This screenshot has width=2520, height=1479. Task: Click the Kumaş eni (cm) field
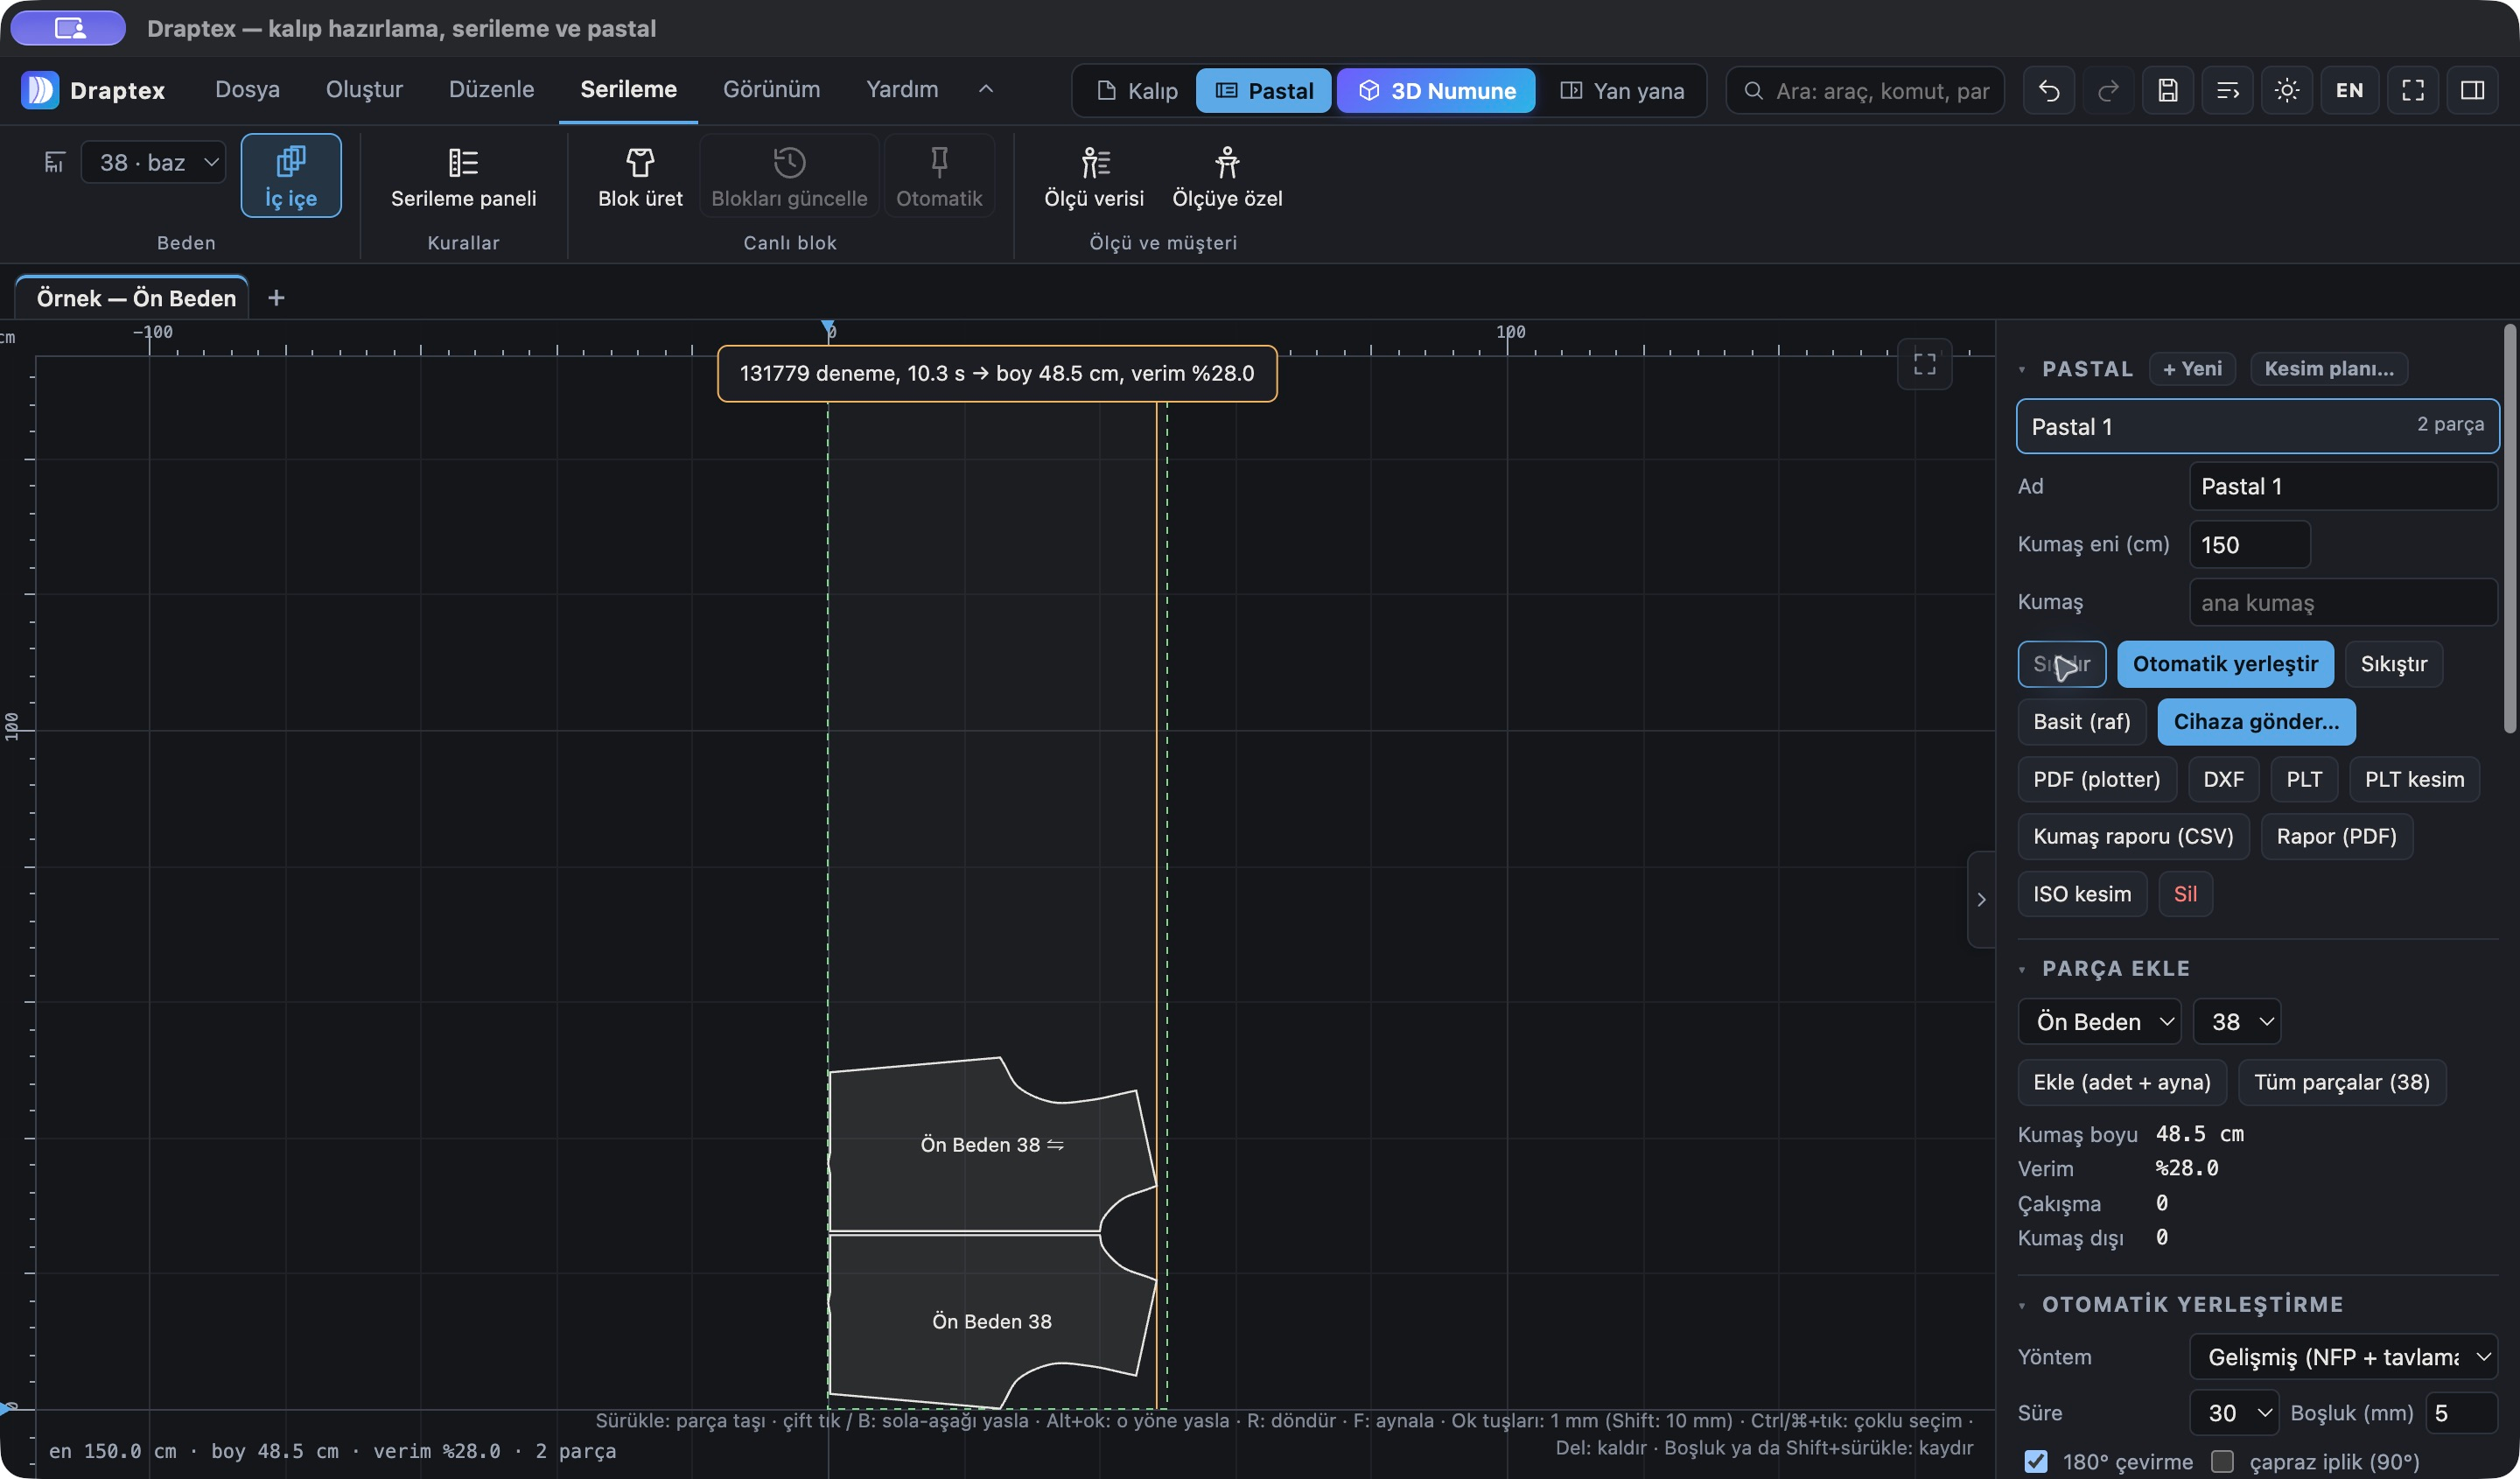[x=2250, y=545]
